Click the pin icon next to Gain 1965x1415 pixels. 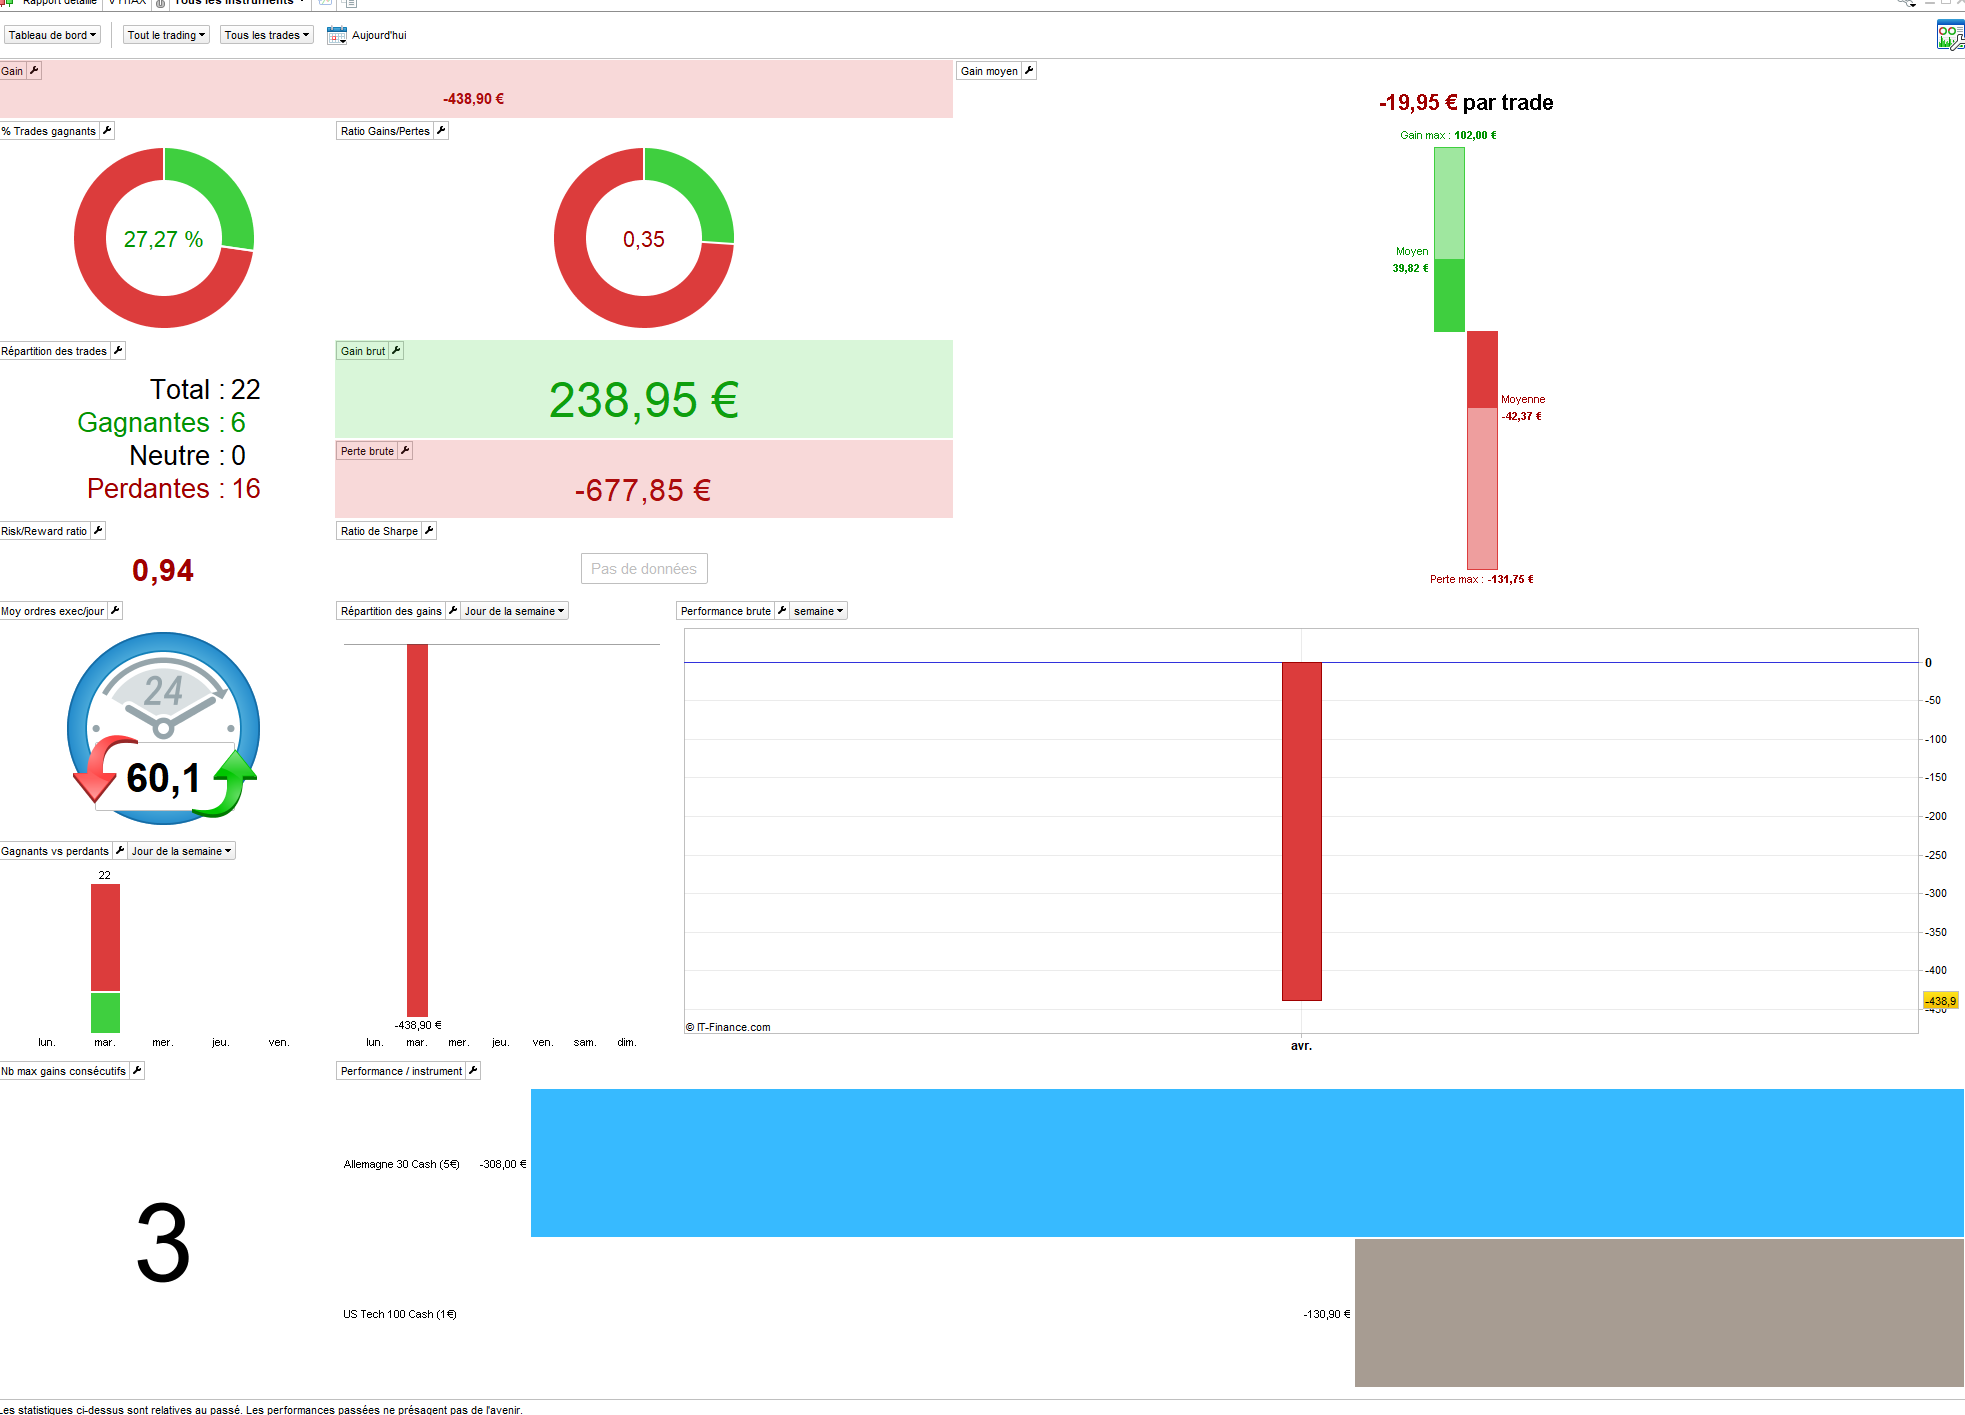(34, 71)
